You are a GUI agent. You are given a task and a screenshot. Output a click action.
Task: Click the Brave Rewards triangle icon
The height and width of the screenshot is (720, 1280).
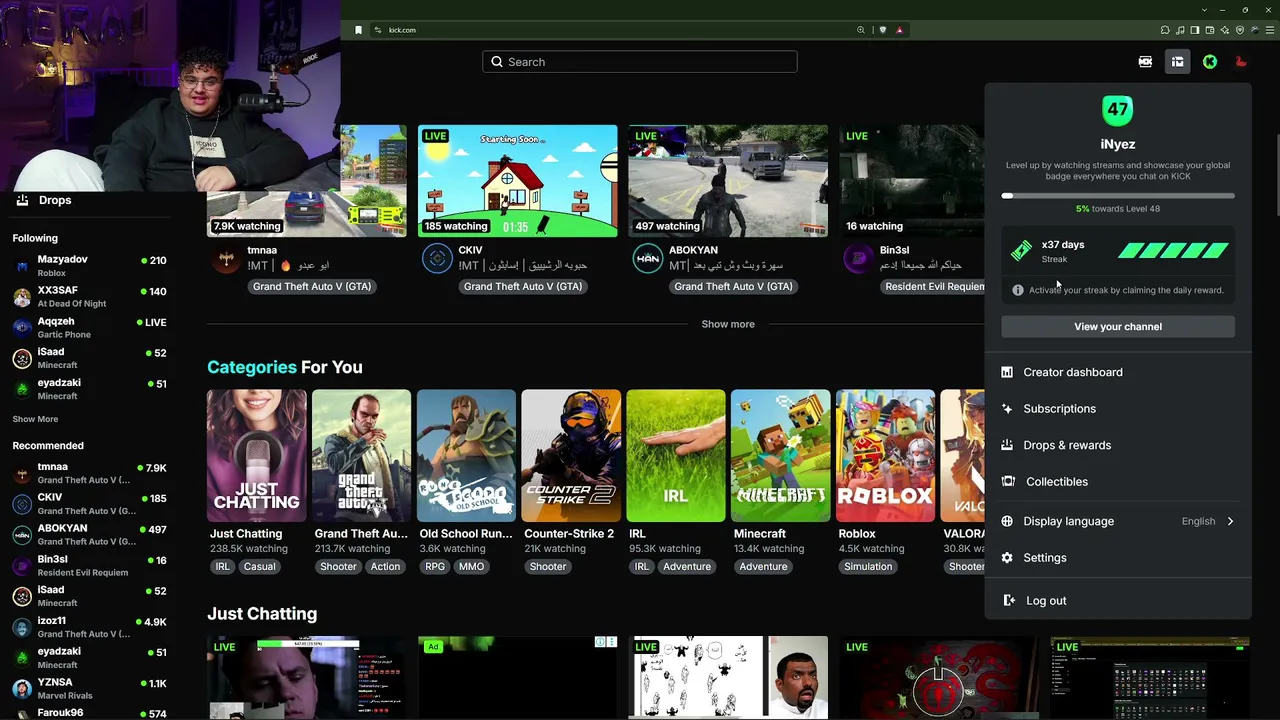[x=899, y=30]
